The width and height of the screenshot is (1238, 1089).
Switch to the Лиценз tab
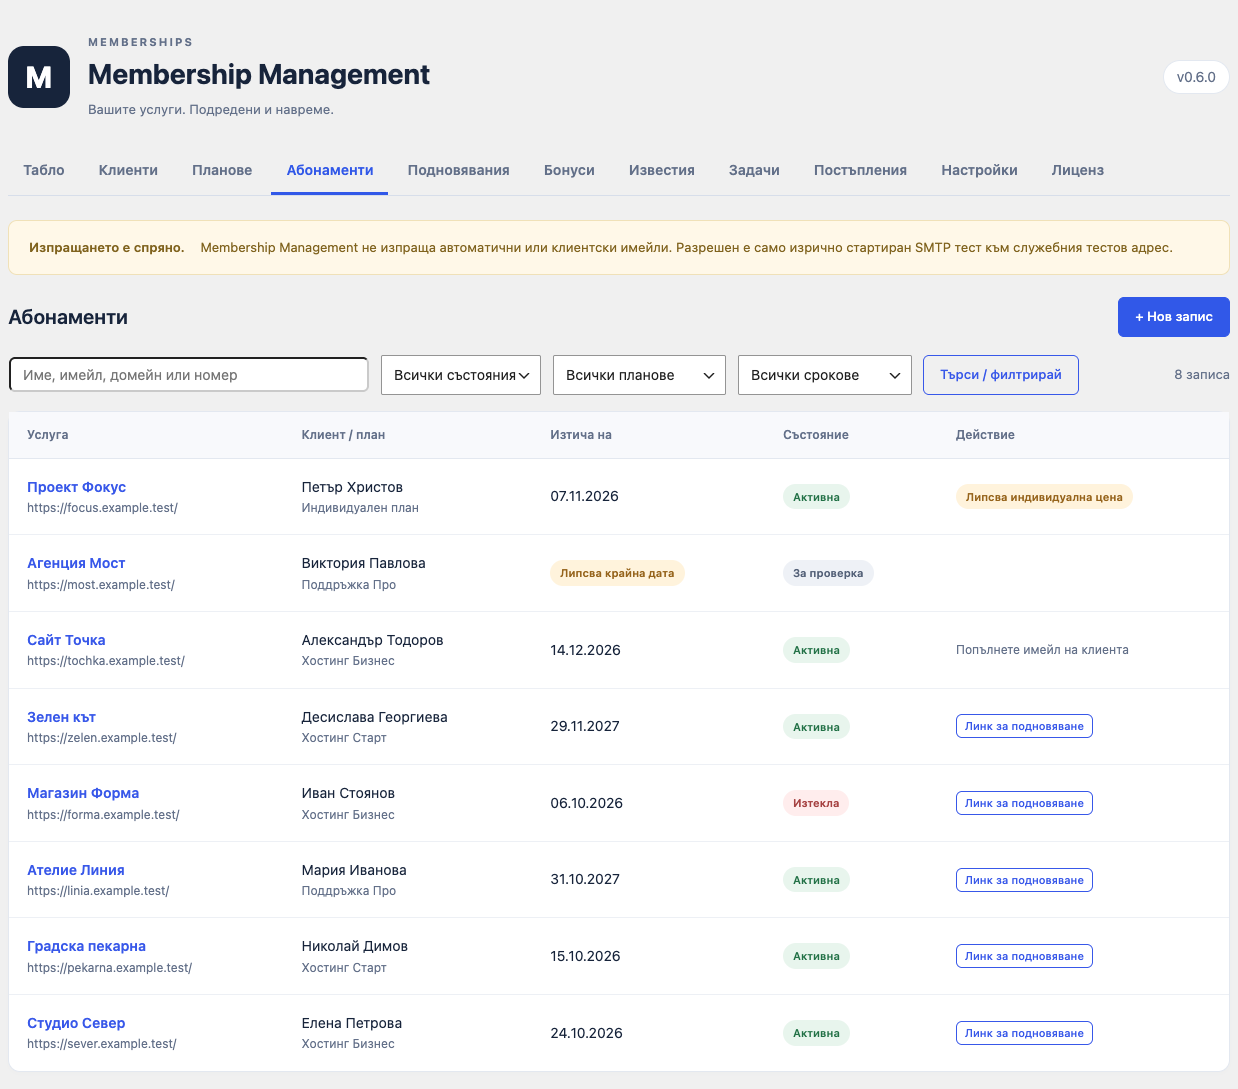point(1077,170)
